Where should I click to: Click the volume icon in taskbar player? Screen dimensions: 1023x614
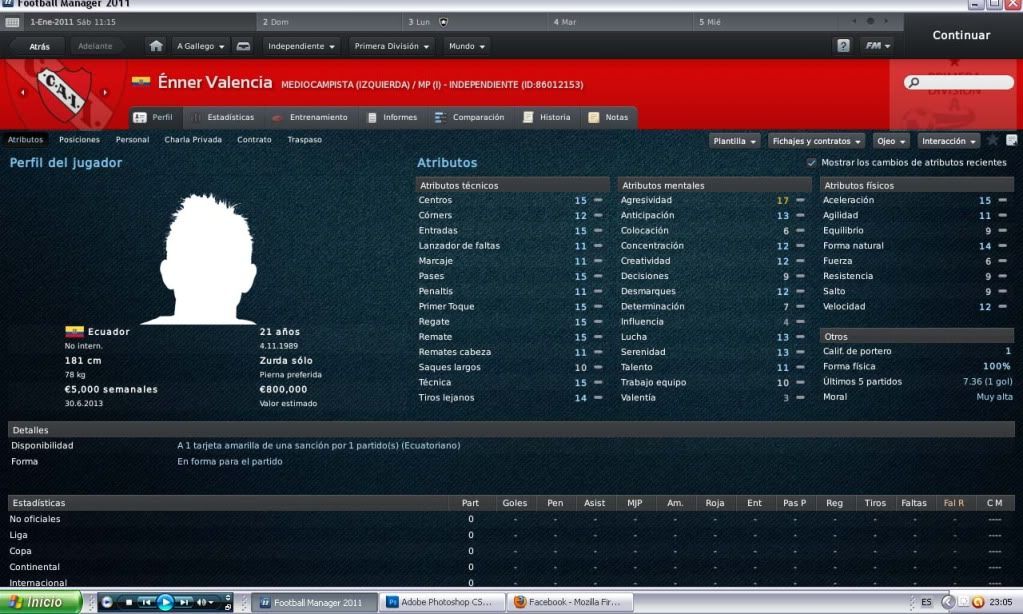(202, 602)
